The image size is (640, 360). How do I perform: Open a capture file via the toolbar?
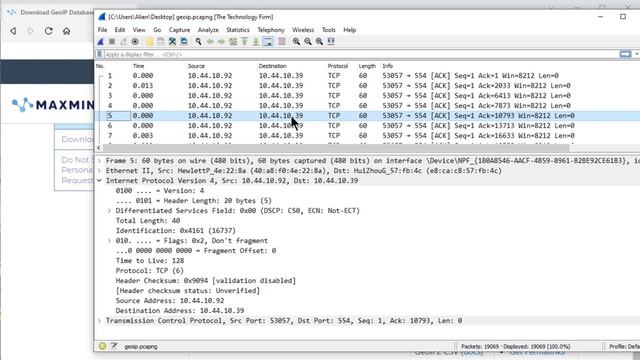[149, 42]
